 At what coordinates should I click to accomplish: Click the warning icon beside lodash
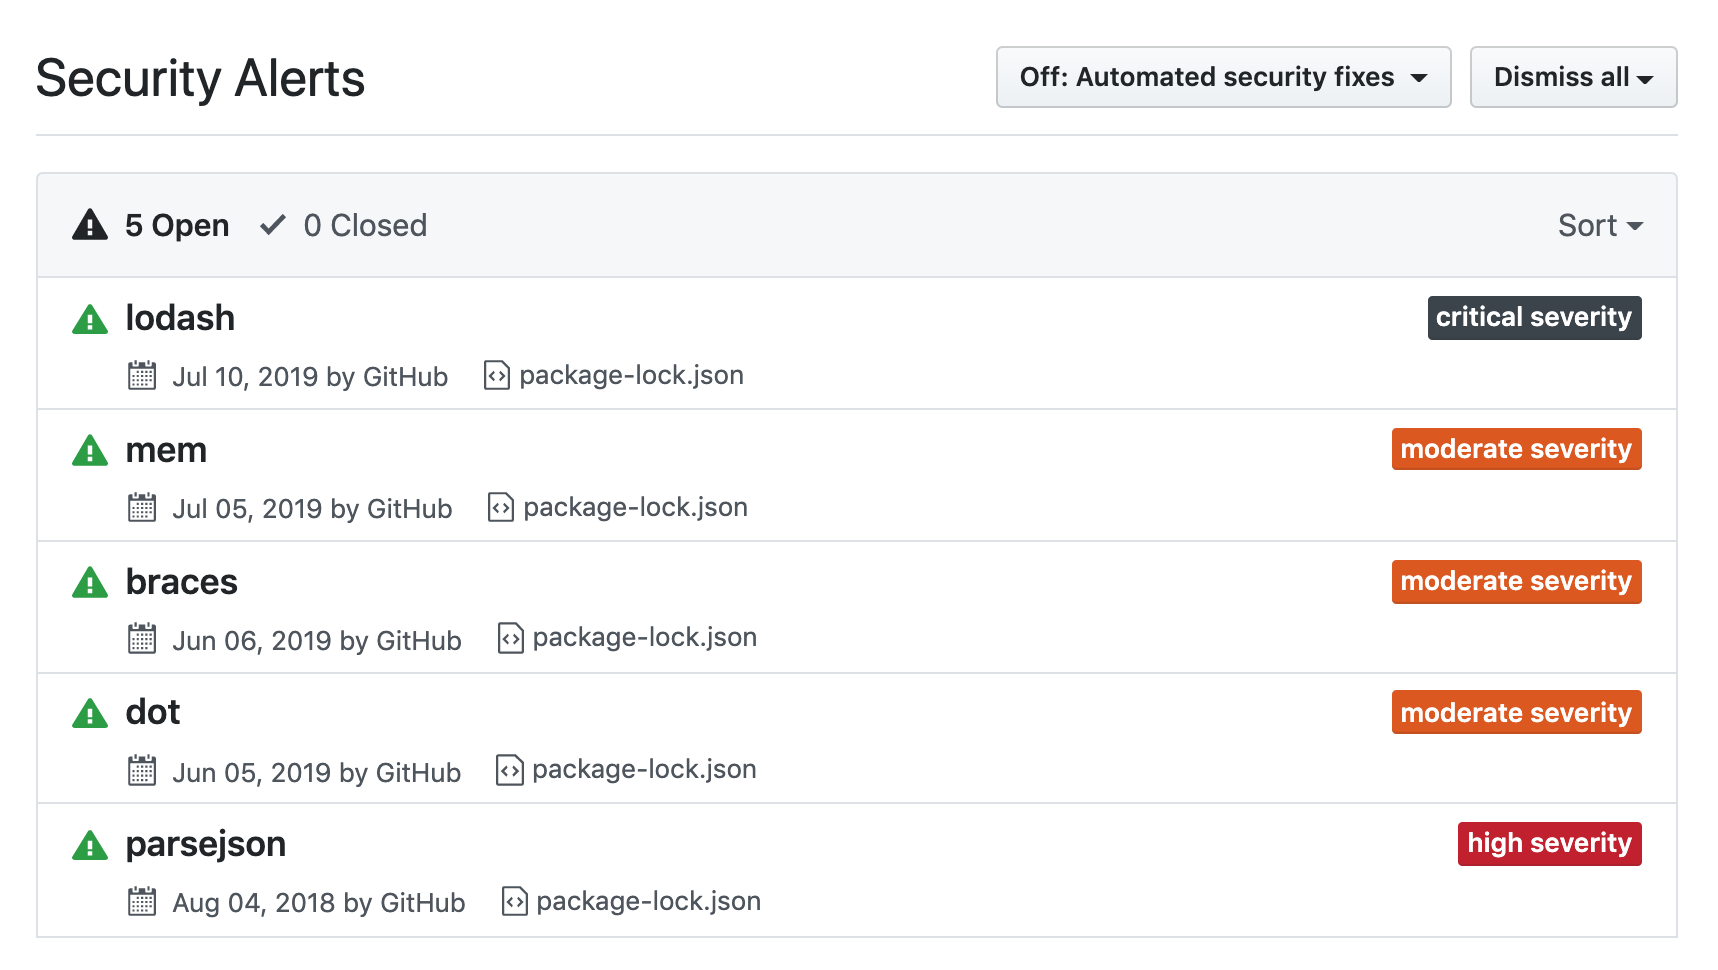[x=90, y=320]
